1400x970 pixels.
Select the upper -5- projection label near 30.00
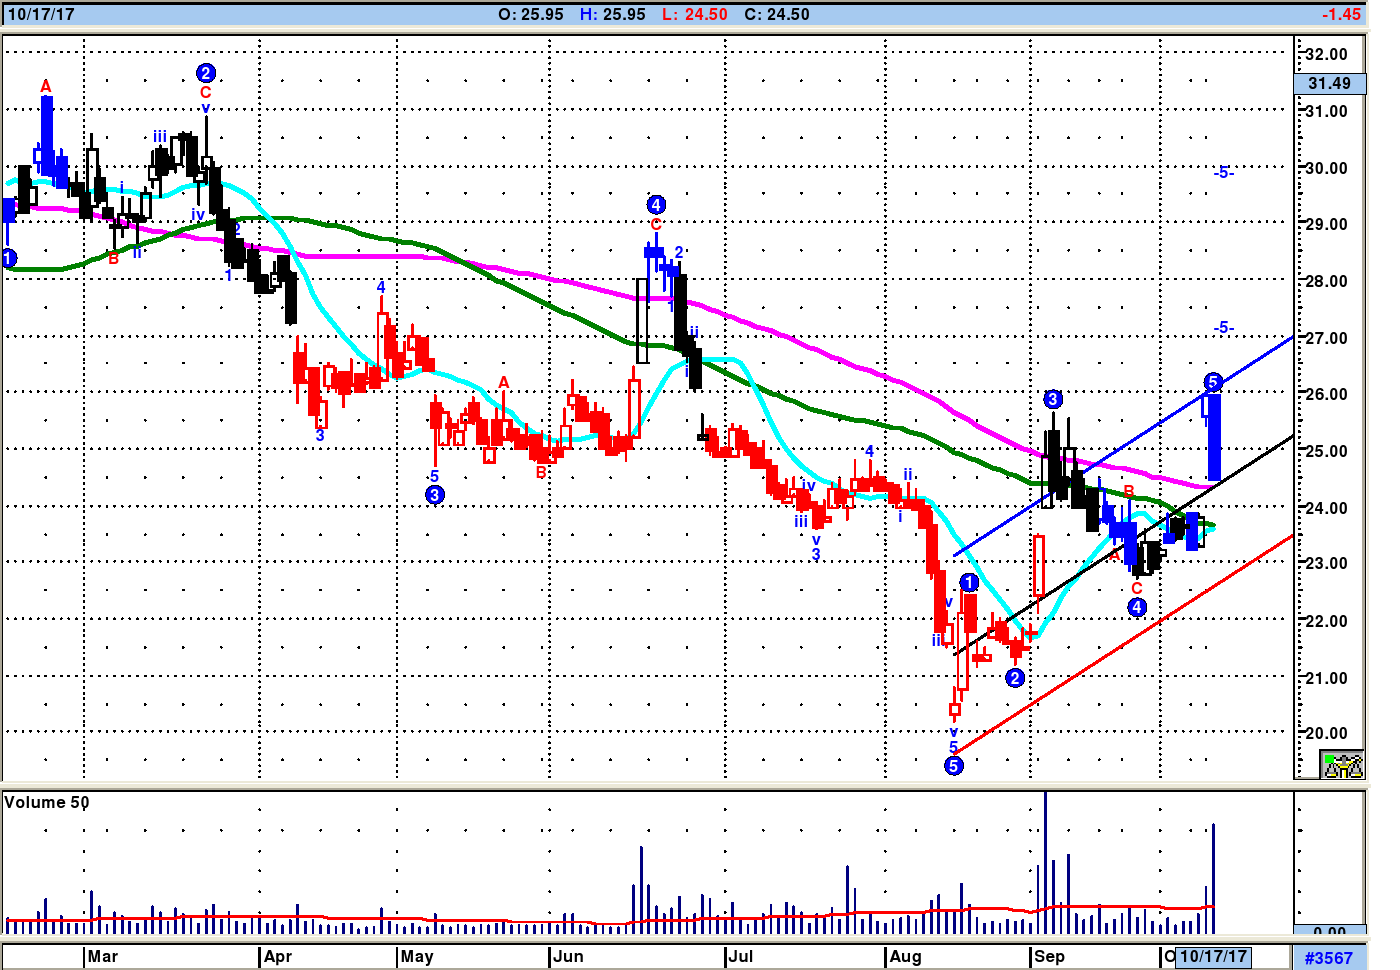1223,172
